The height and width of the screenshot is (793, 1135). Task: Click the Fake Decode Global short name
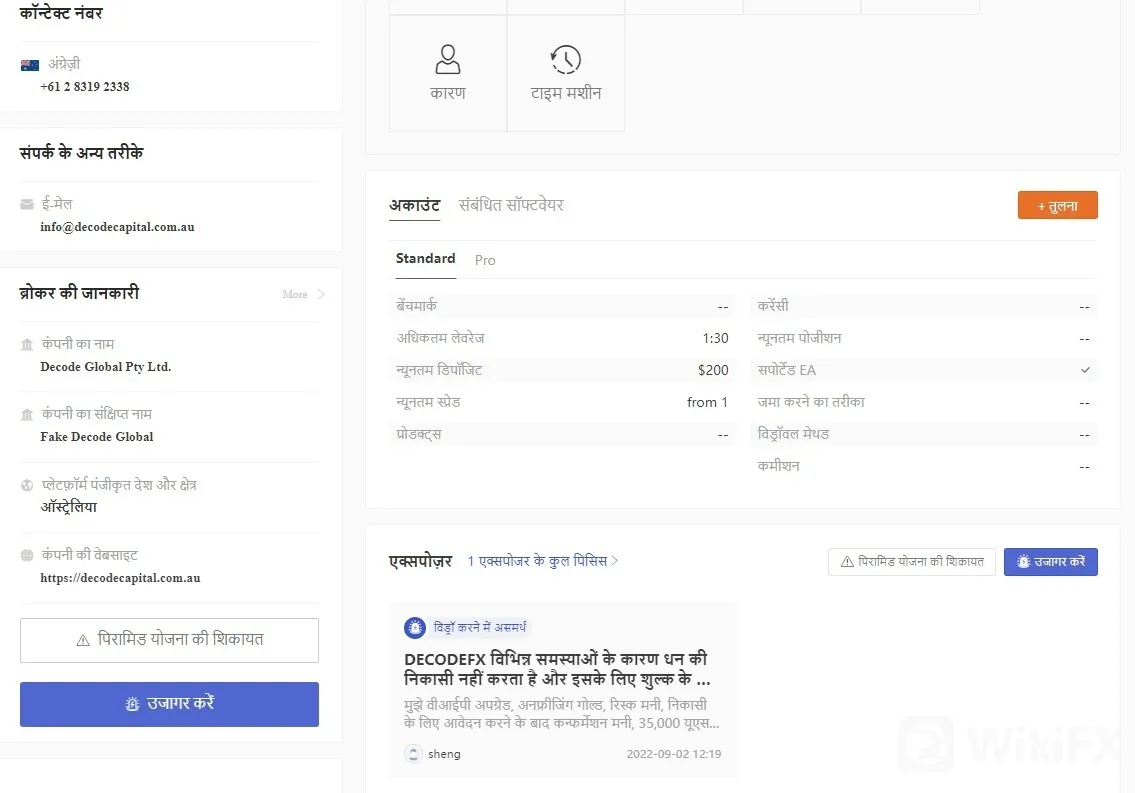point(97,437)
